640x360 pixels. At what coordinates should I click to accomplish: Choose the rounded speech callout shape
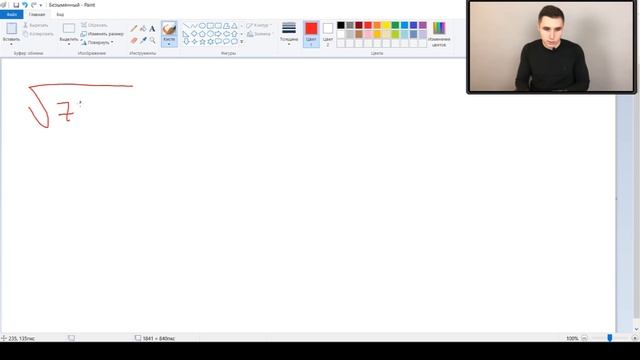coord(218,42)
